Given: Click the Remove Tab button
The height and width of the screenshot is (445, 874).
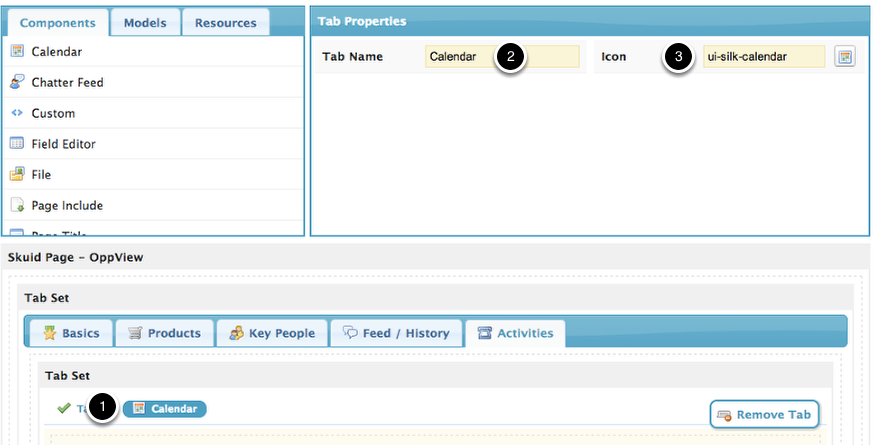Looking at the screenshot, I should point(765,414).
